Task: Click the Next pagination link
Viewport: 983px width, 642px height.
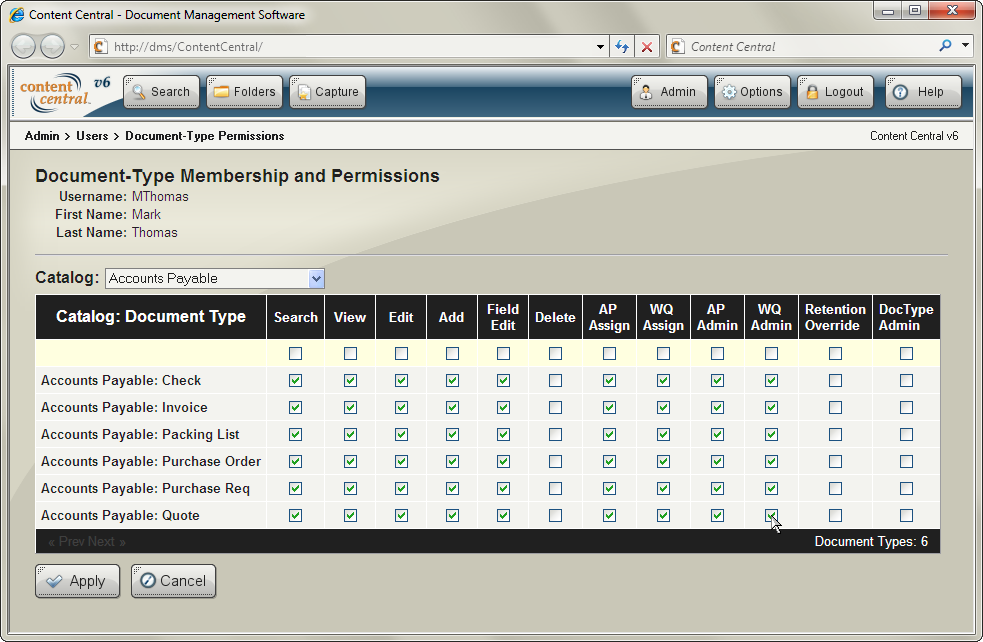Action: coord(107,542)
